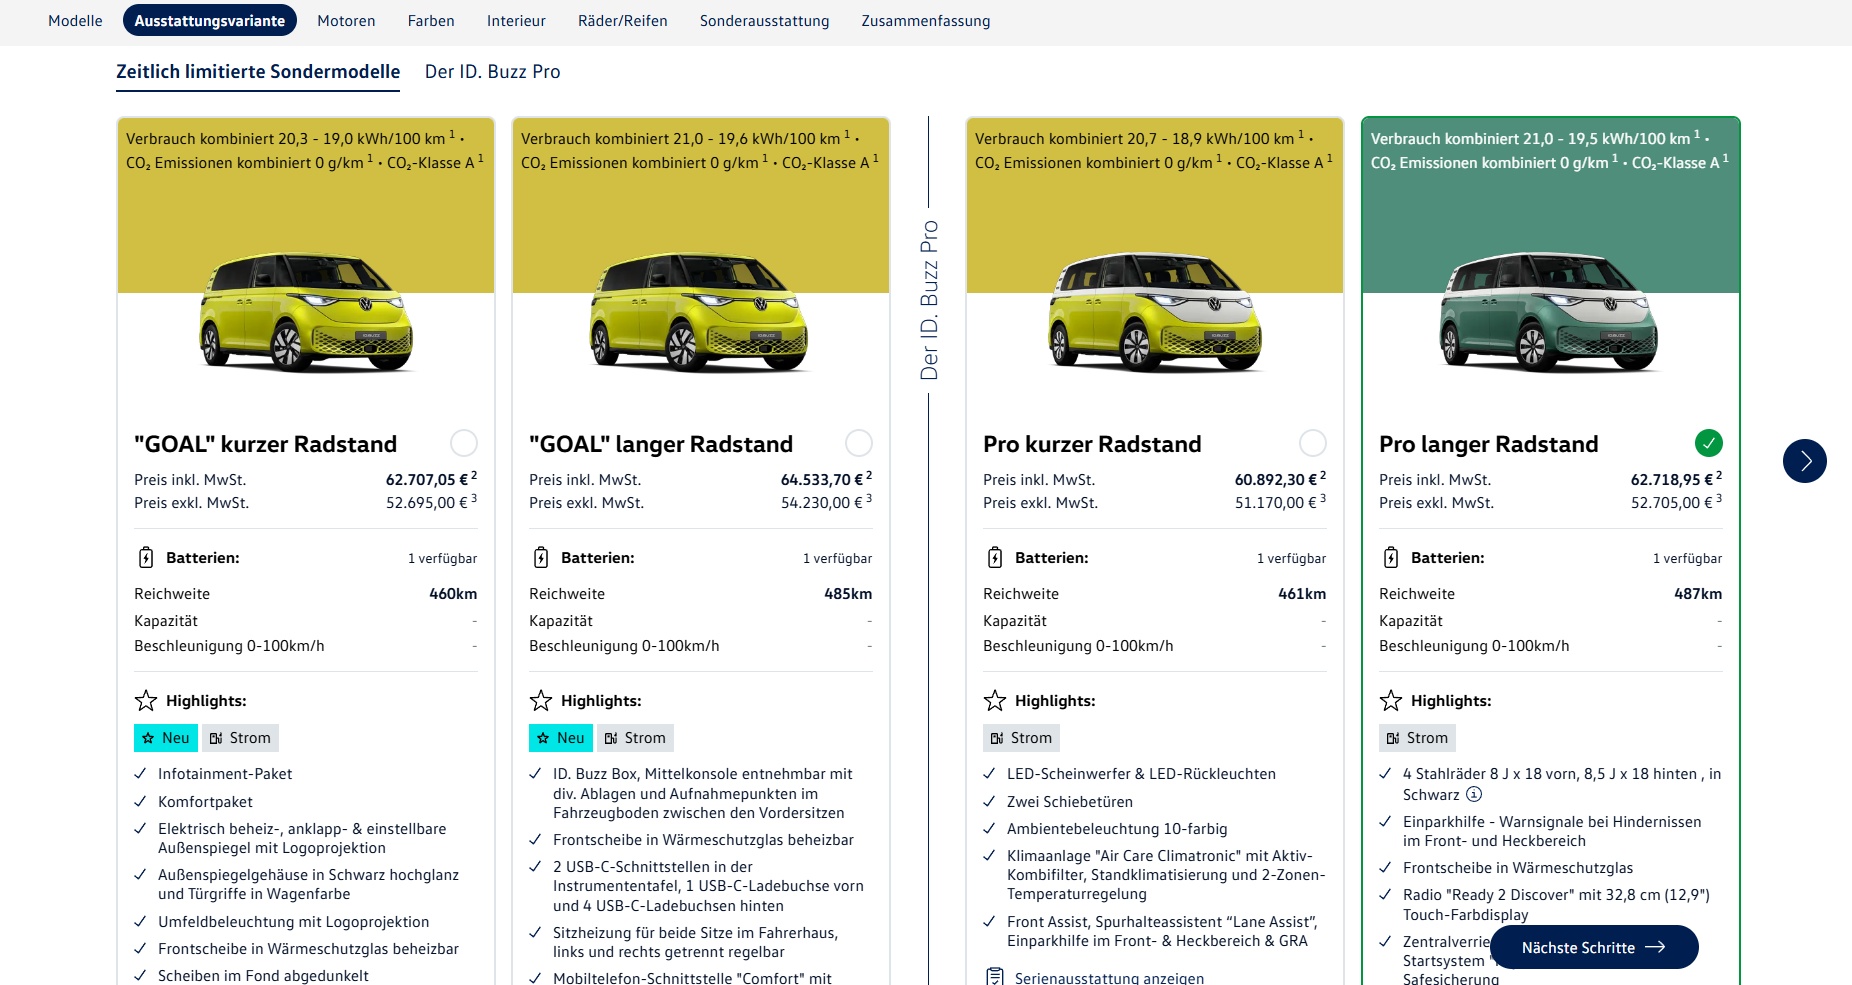
Task: Click the net price 52.695,00 €
Action: pyautogui.click(x=427, y=503)
